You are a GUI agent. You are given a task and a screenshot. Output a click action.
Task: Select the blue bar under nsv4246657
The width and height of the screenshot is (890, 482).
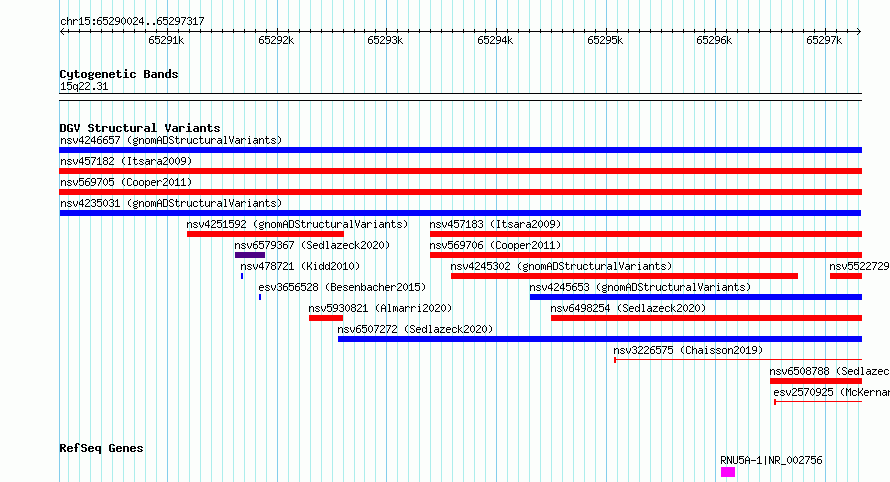click(460, 150)
